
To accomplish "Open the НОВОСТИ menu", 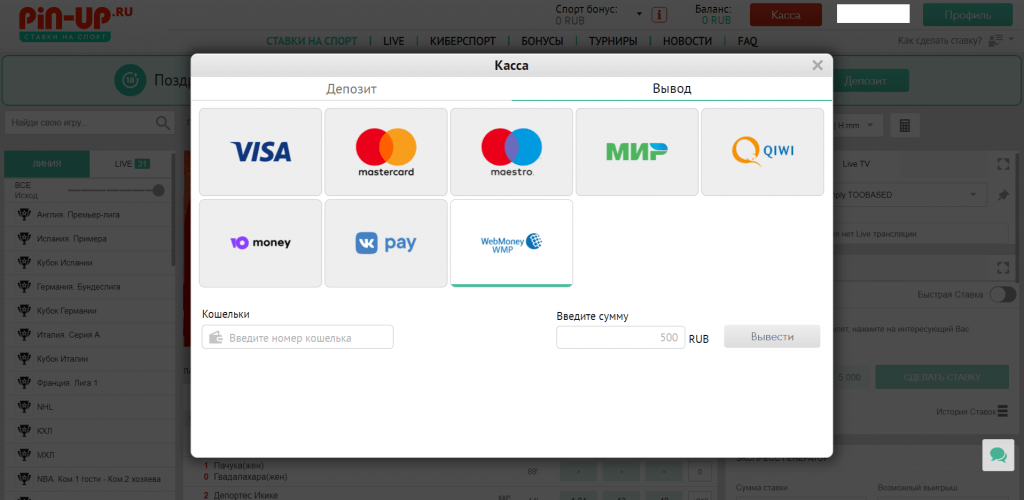I will [x=687, y=41].
